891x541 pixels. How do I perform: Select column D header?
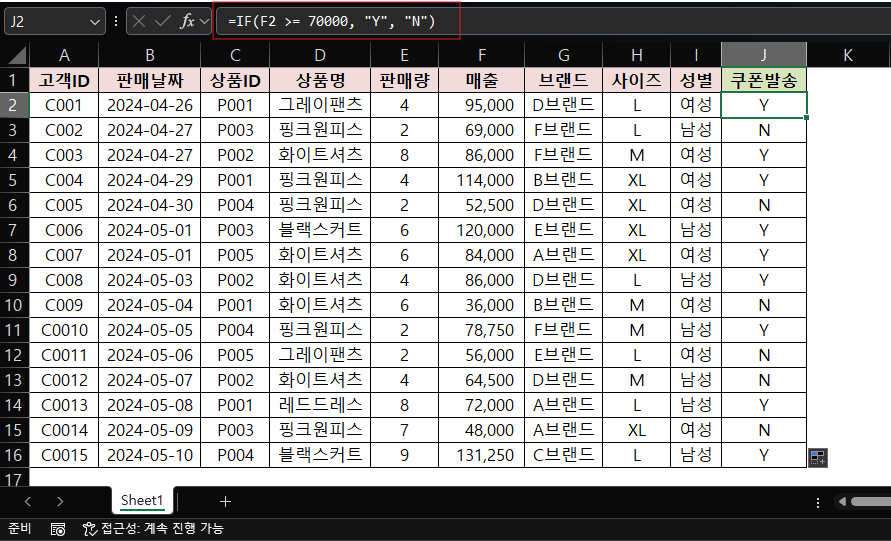[x=320, y=55]
